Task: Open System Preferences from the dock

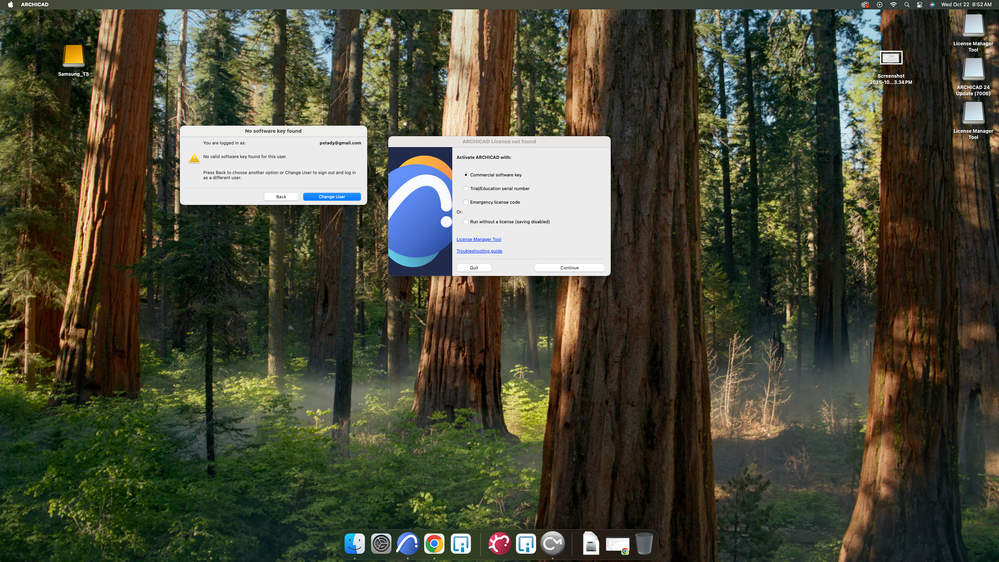Action: (381, 544)
